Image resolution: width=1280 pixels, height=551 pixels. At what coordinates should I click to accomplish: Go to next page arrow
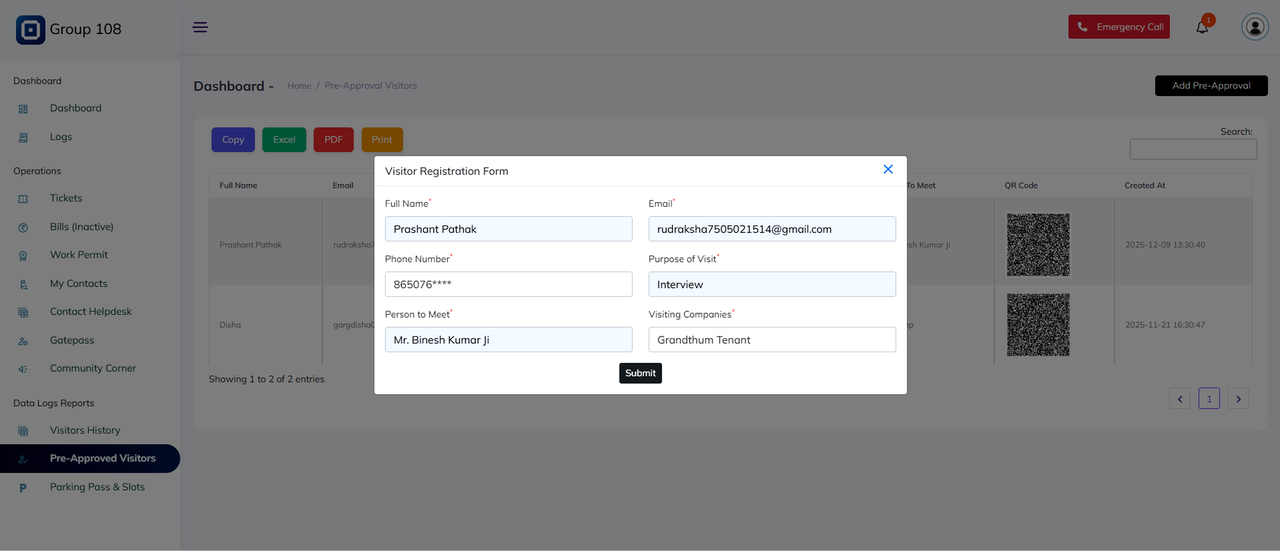[x=1238, y=399]
